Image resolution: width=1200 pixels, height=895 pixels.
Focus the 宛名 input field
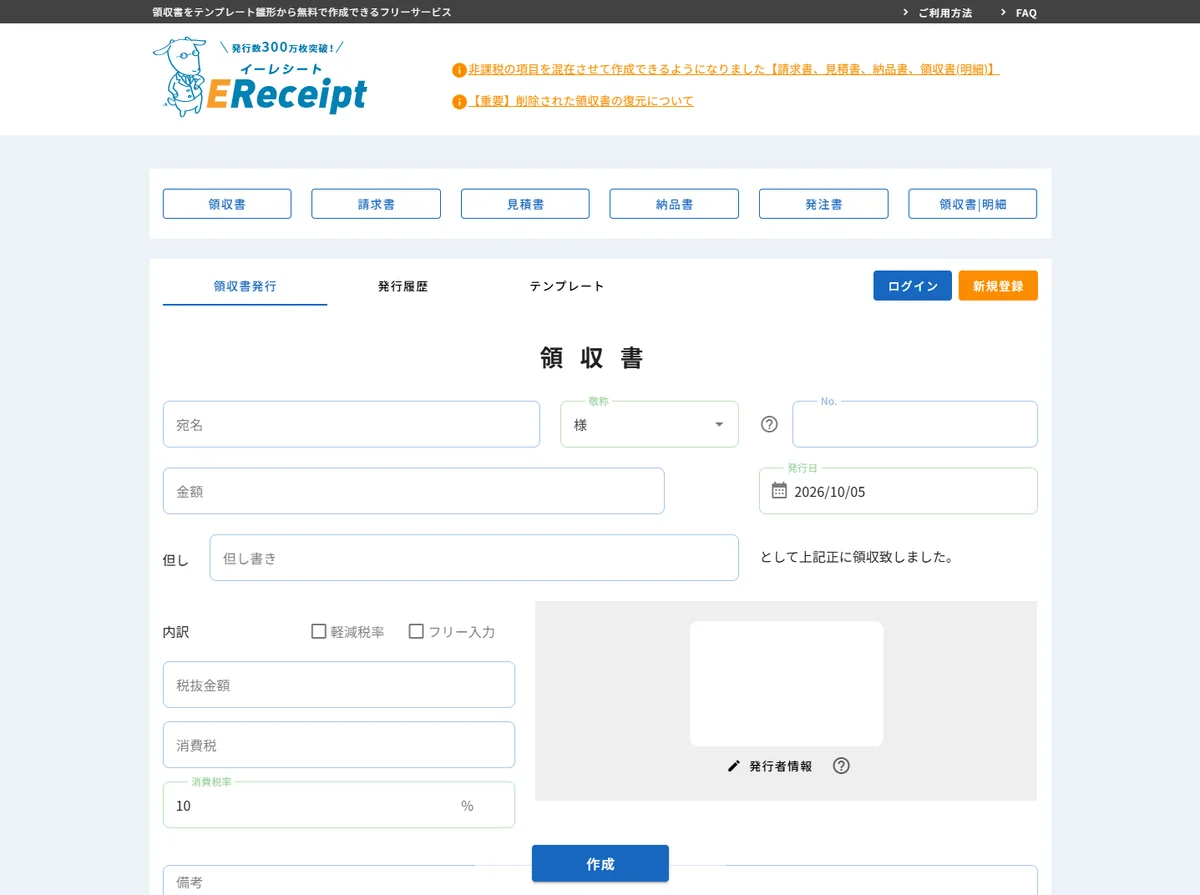point(351,424)
